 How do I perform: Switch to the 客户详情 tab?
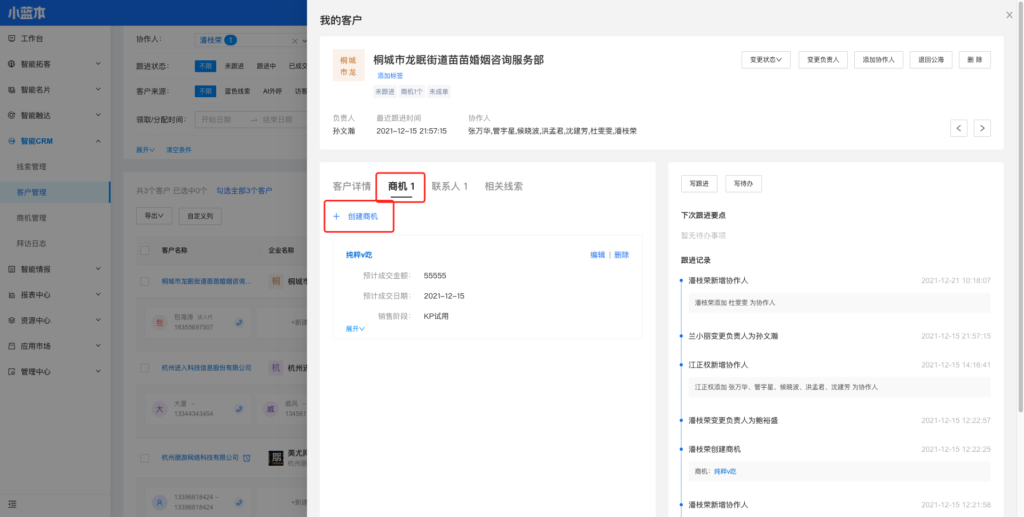click(351, 186)
